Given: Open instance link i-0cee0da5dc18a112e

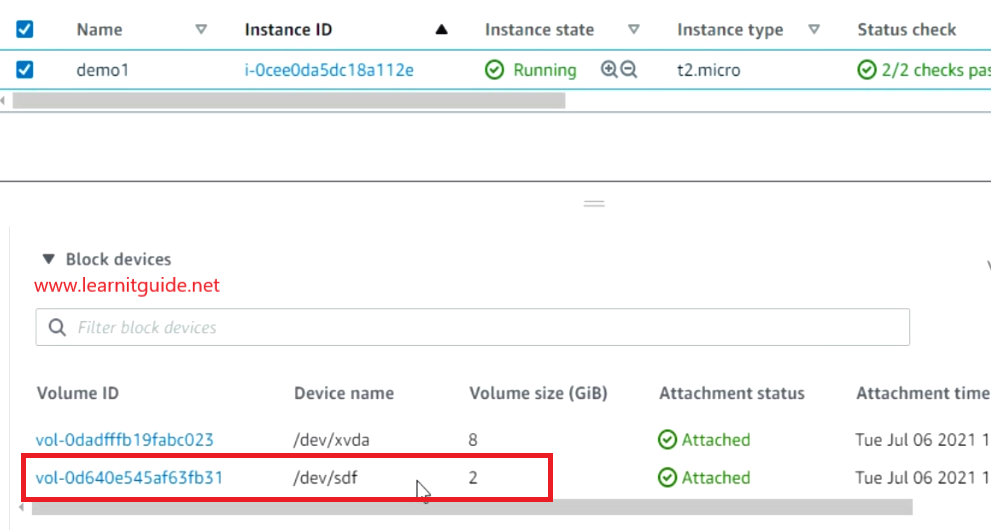Looking at the screenshot, I should coord(329,69).
